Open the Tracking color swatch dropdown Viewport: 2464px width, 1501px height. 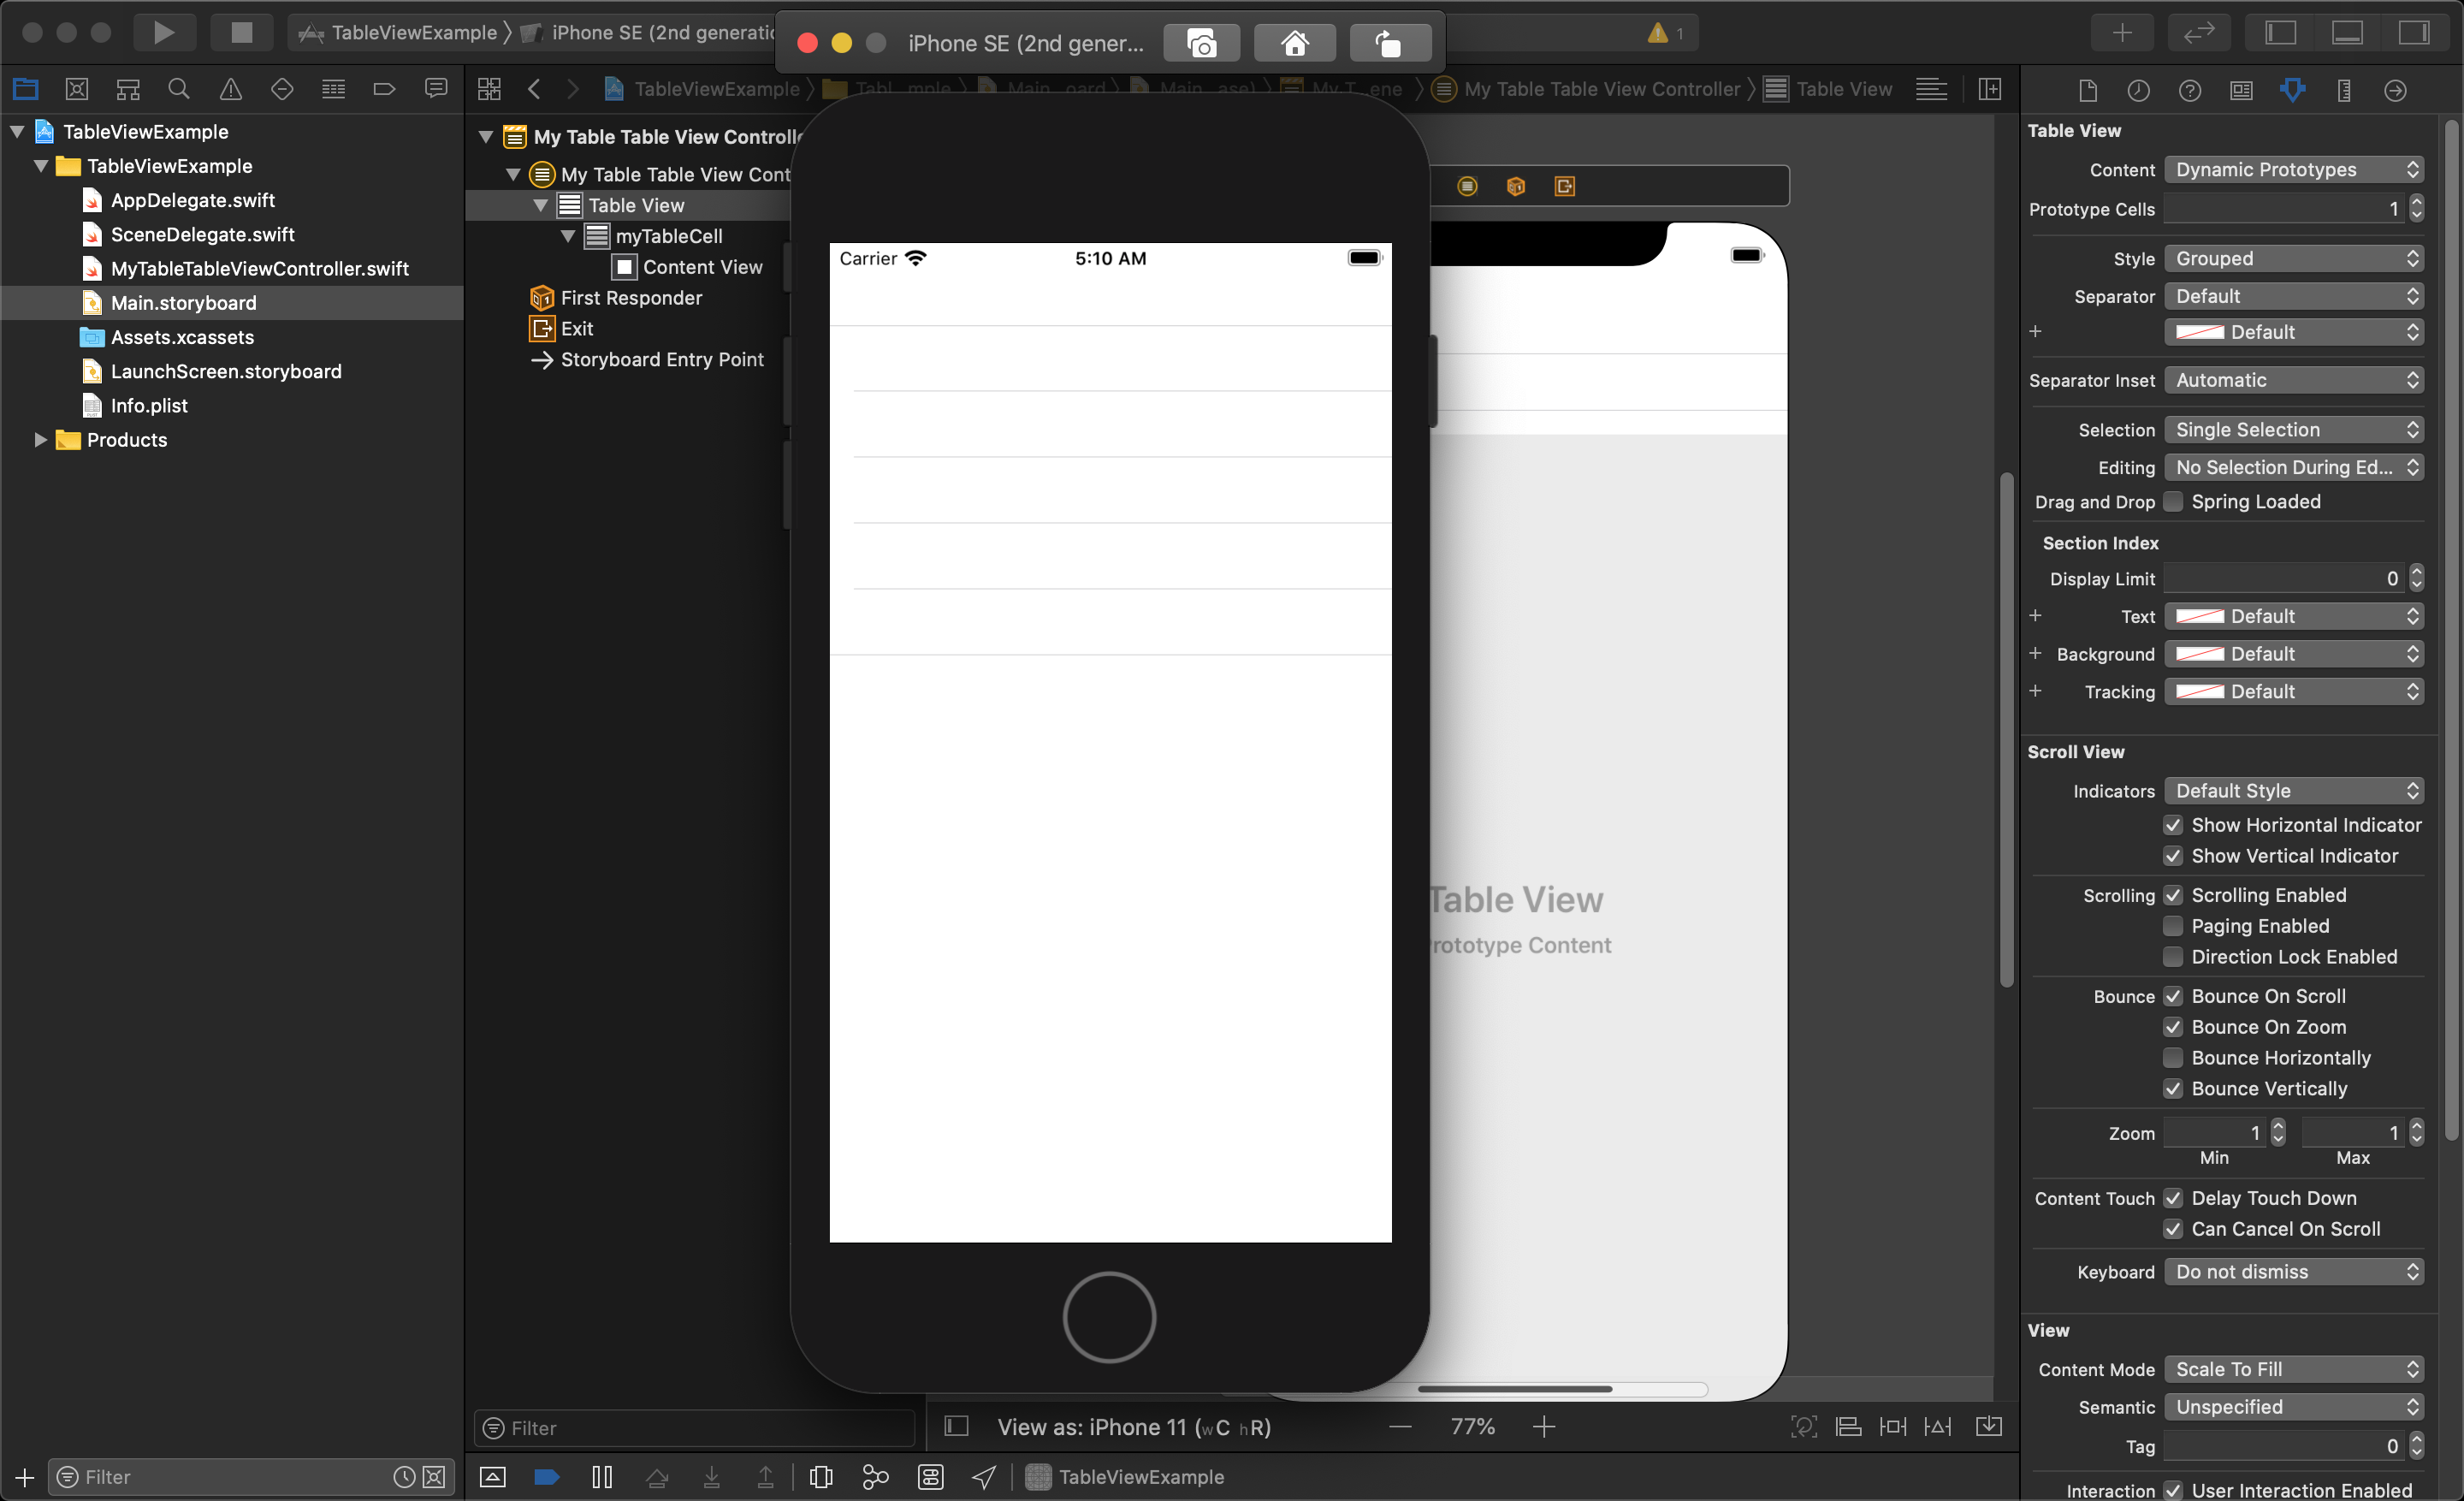click(2294, 692)
